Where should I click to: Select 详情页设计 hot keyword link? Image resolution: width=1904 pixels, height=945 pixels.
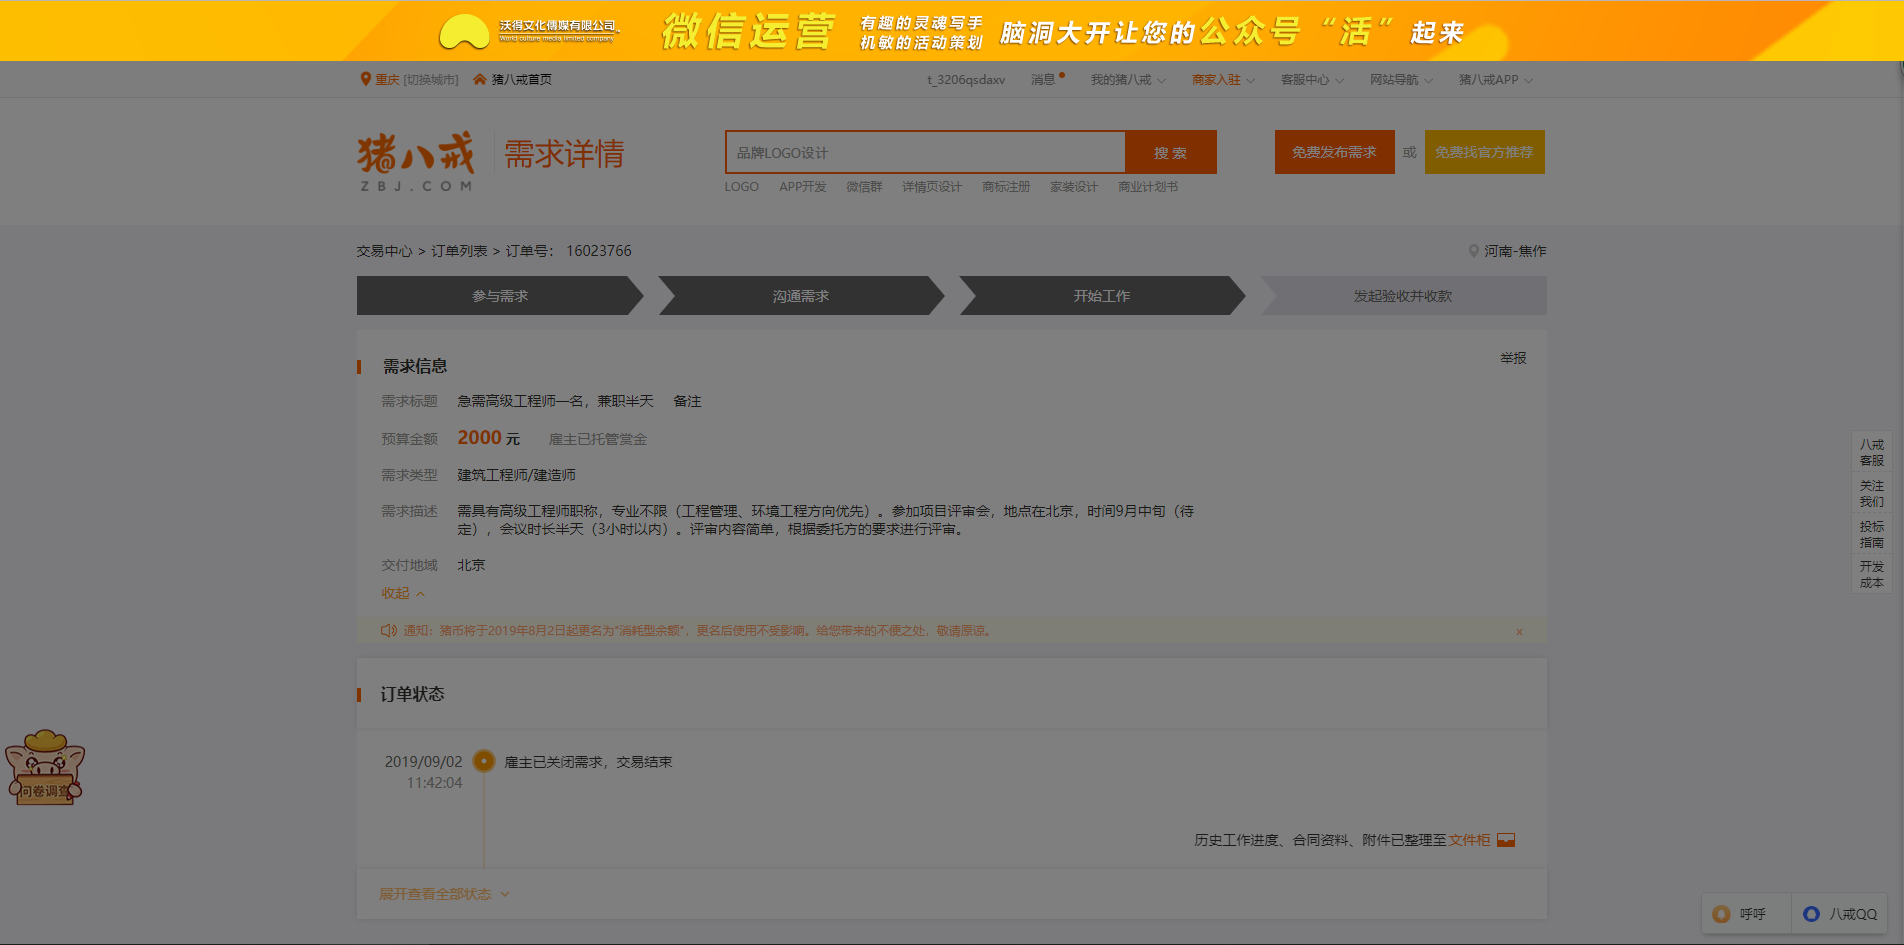[x=931, y=187]
